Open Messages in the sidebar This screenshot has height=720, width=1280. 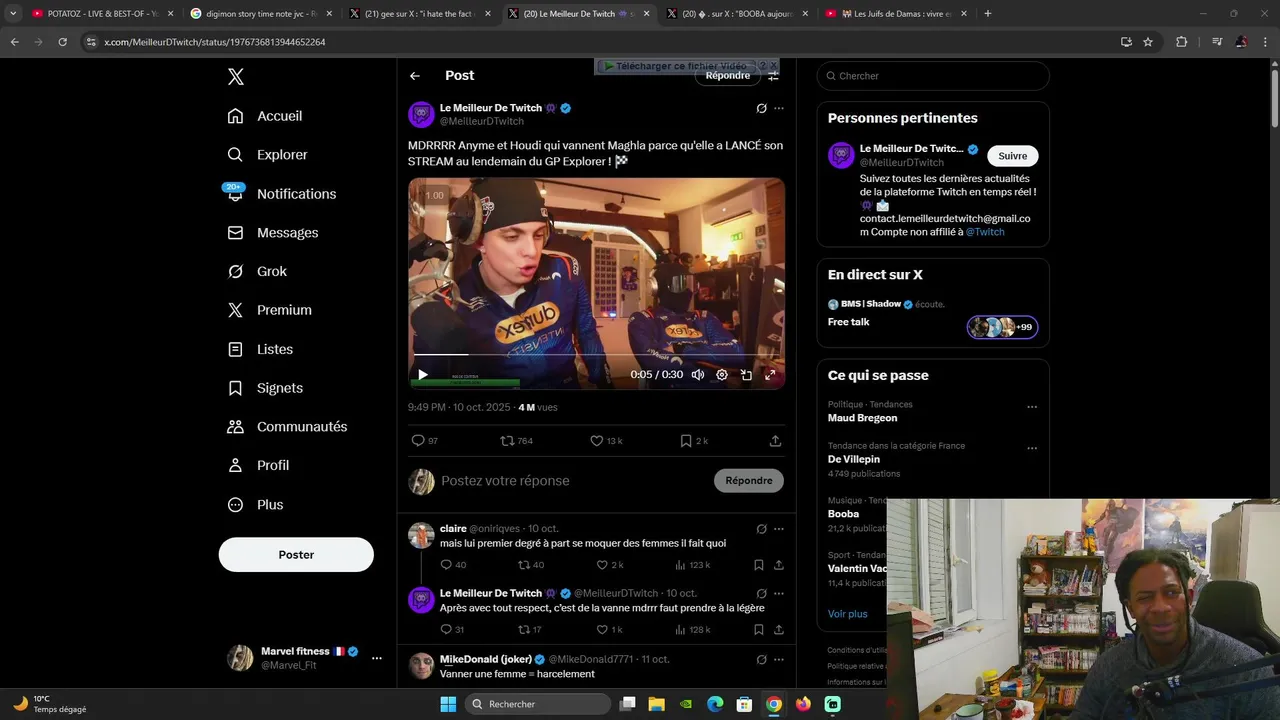coord(272,233)
